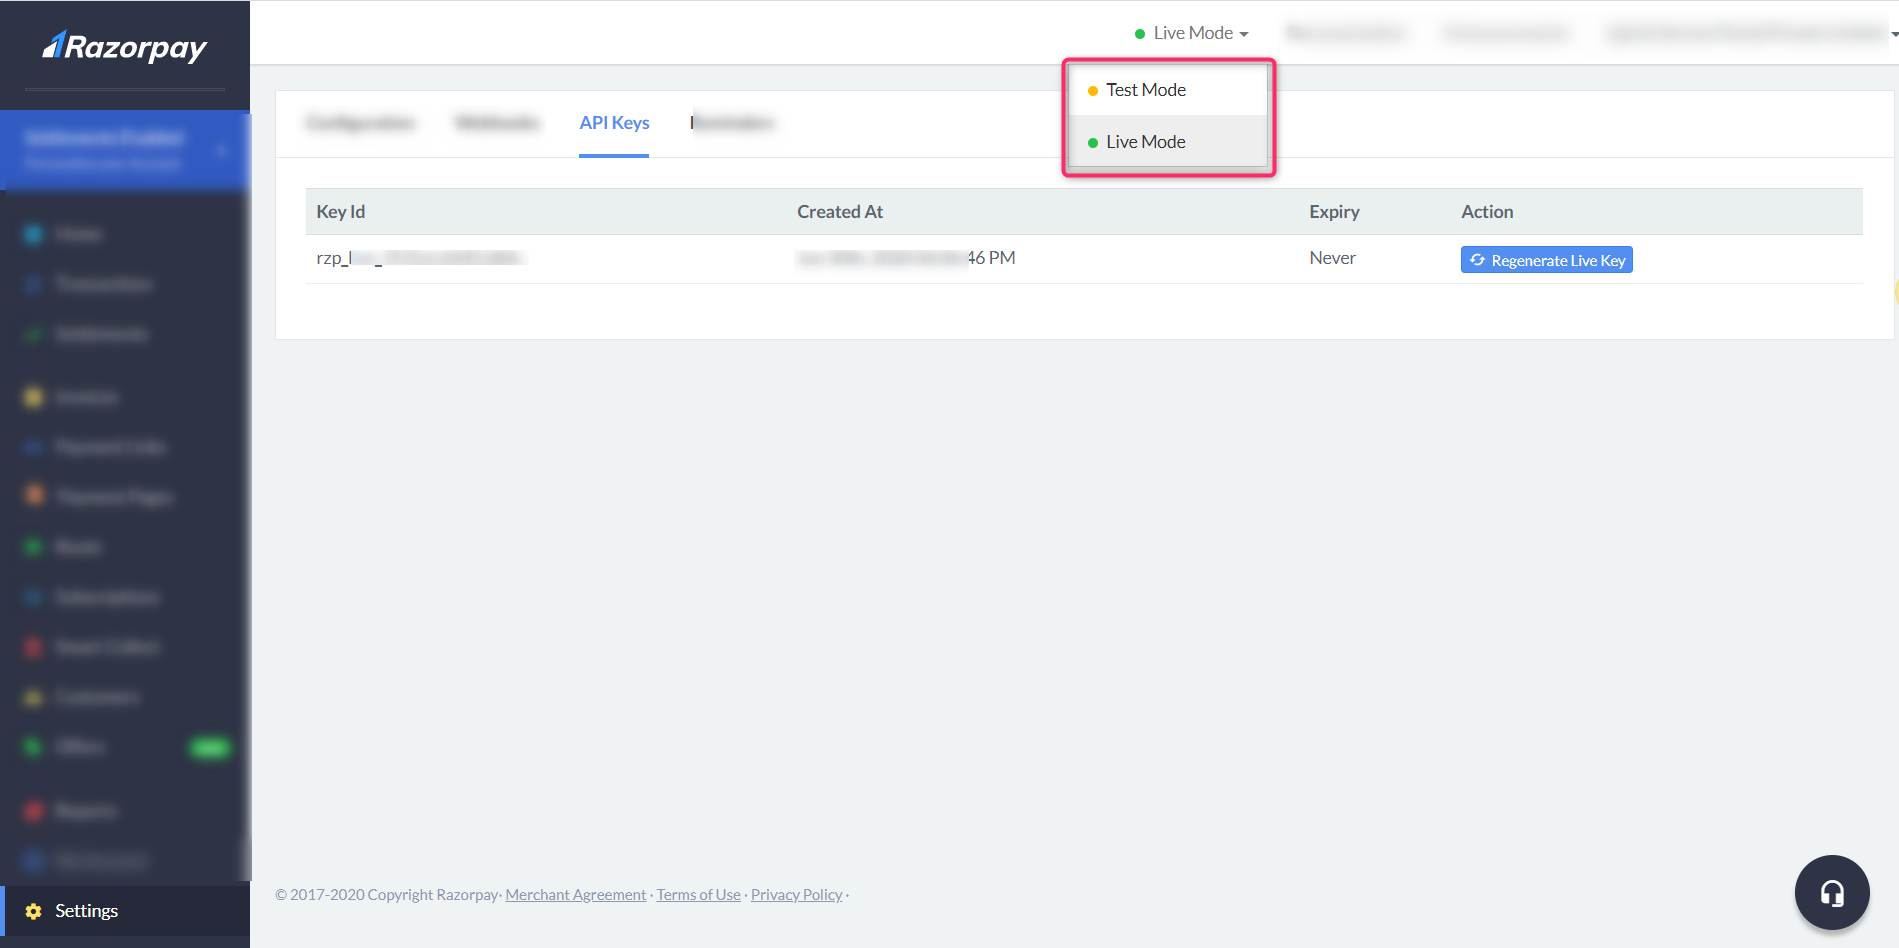Click the copyright text in the footer
This screenshot has width=1899, height=948.
(x=387, y=895)
